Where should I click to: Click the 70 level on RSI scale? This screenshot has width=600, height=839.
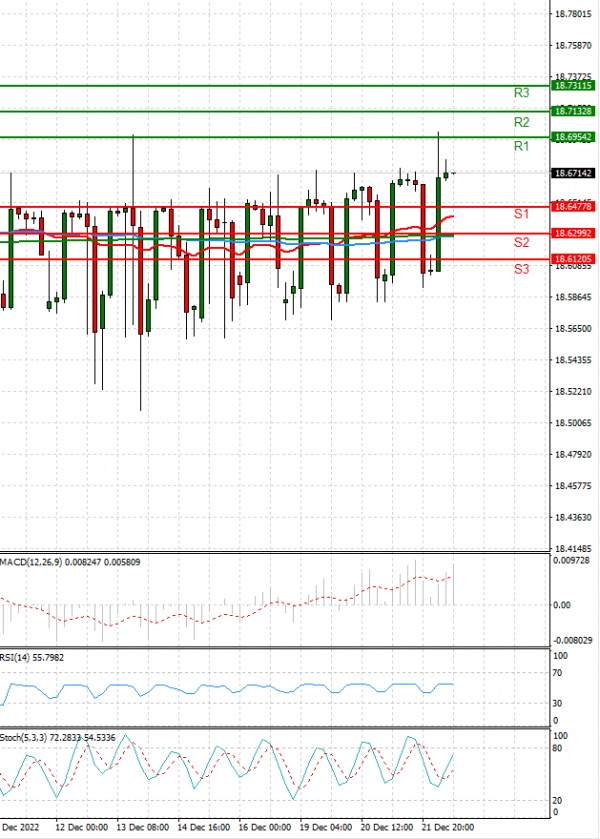click(x=557, y=673)
